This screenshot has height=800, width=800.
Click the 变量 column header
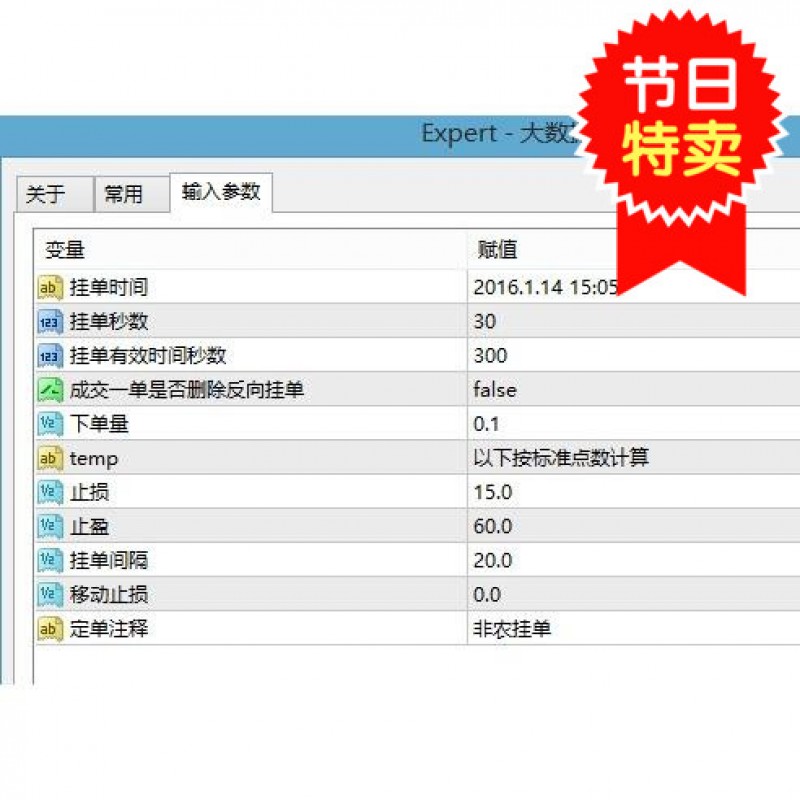65,250
